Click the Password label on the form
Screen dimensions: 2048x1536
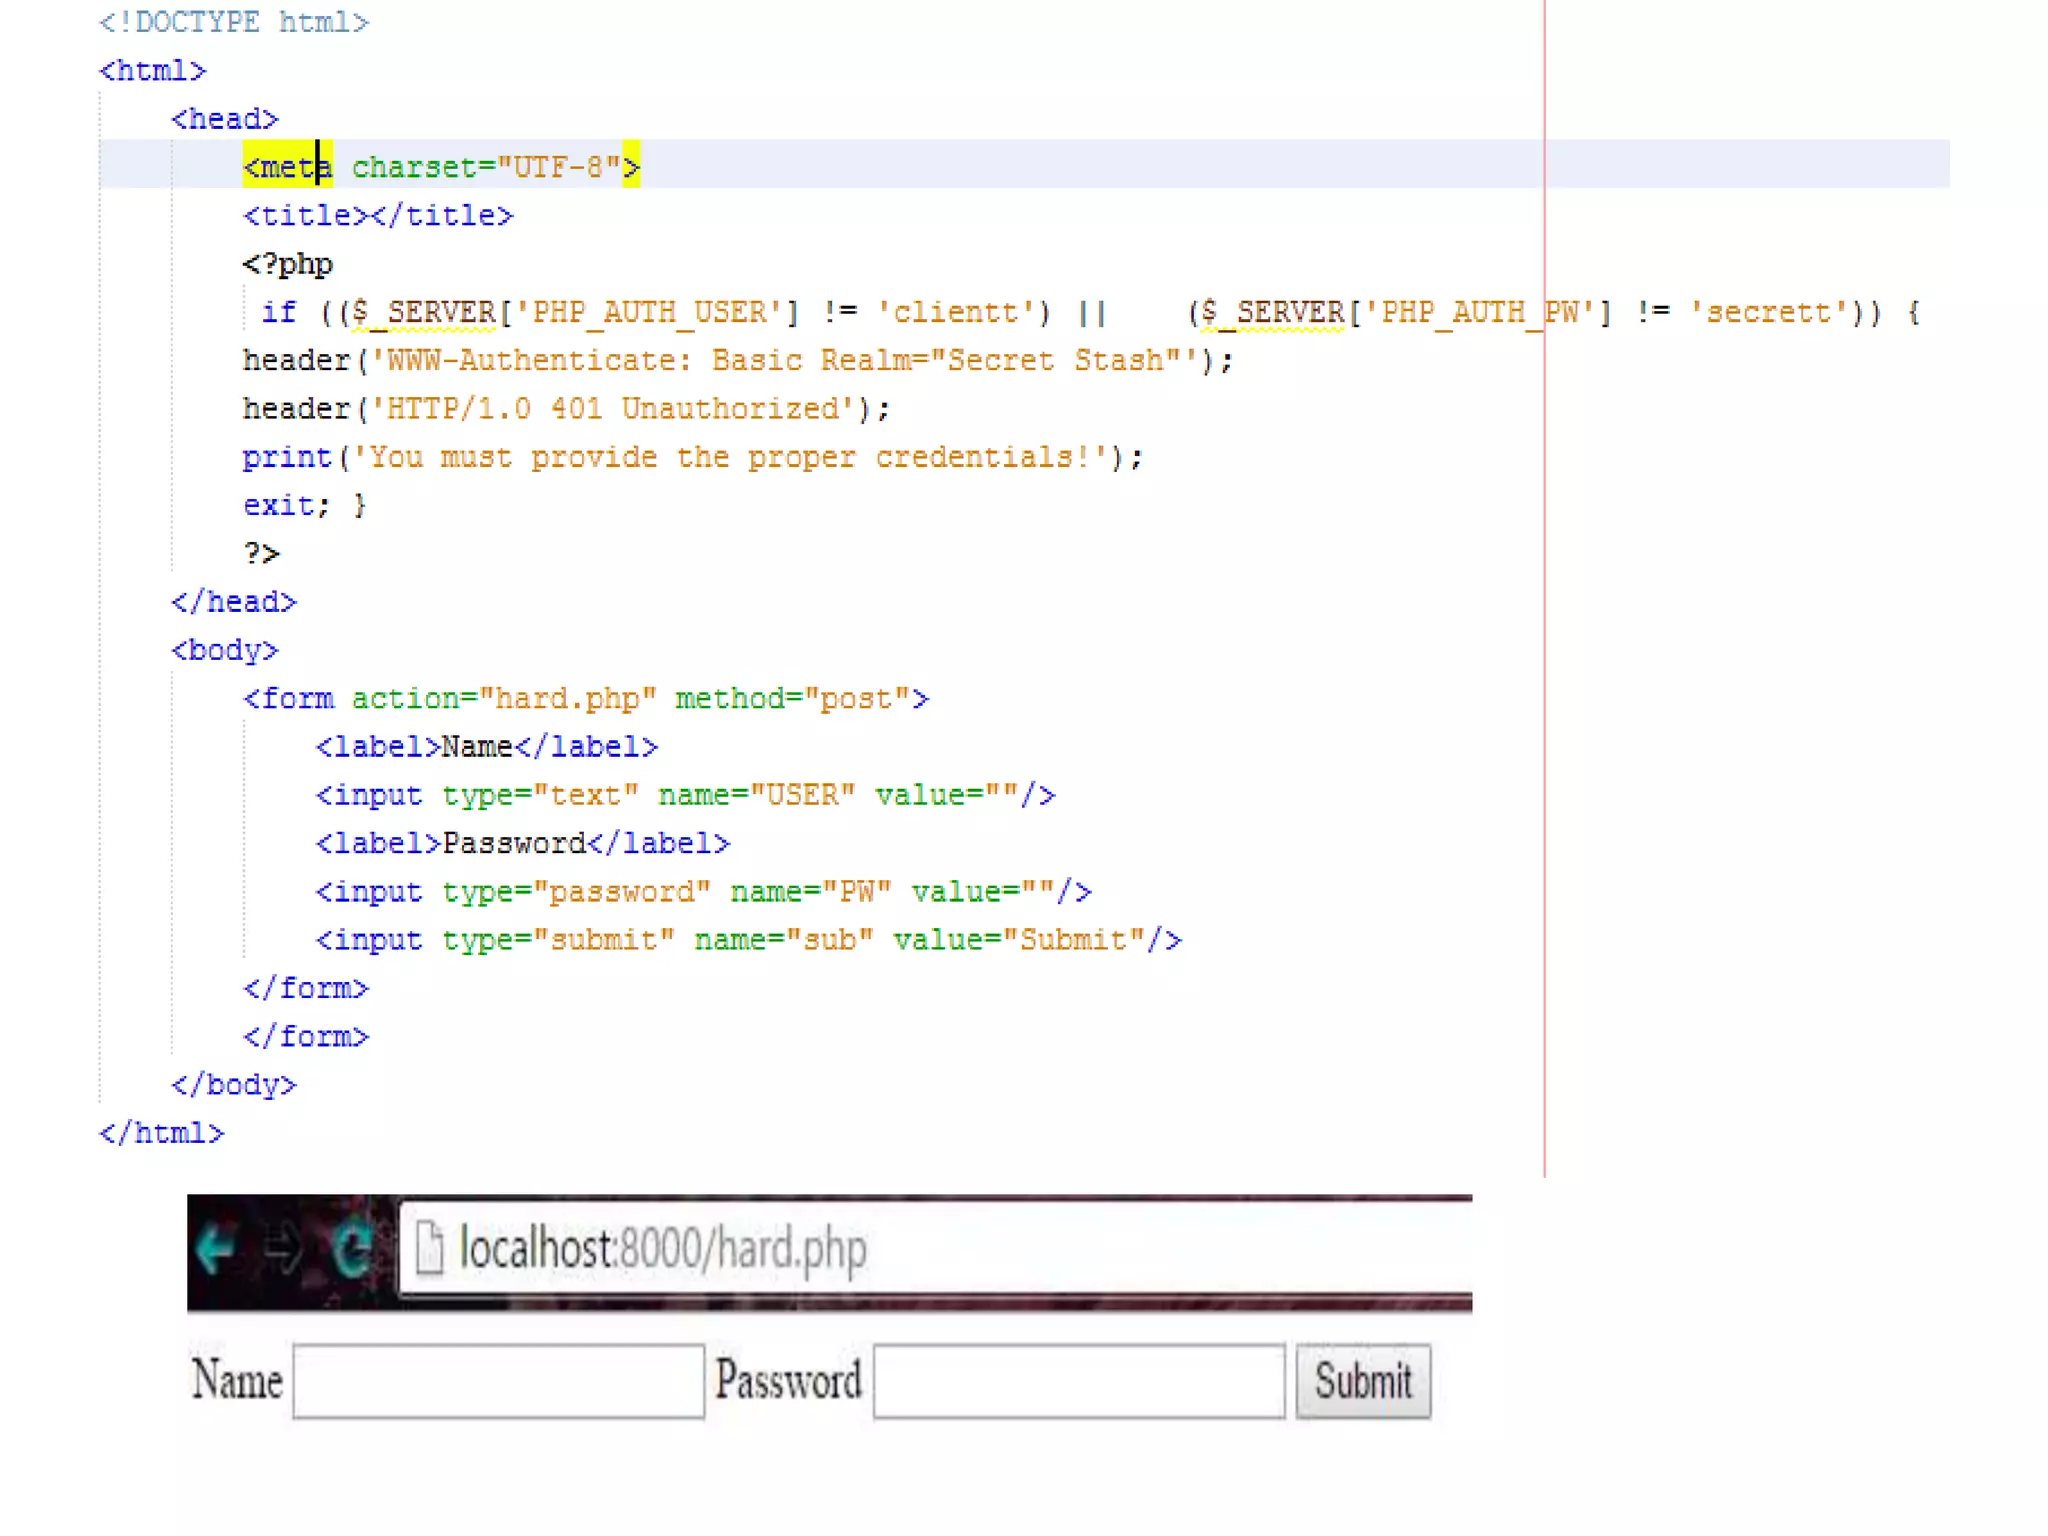click(787, 1381)
